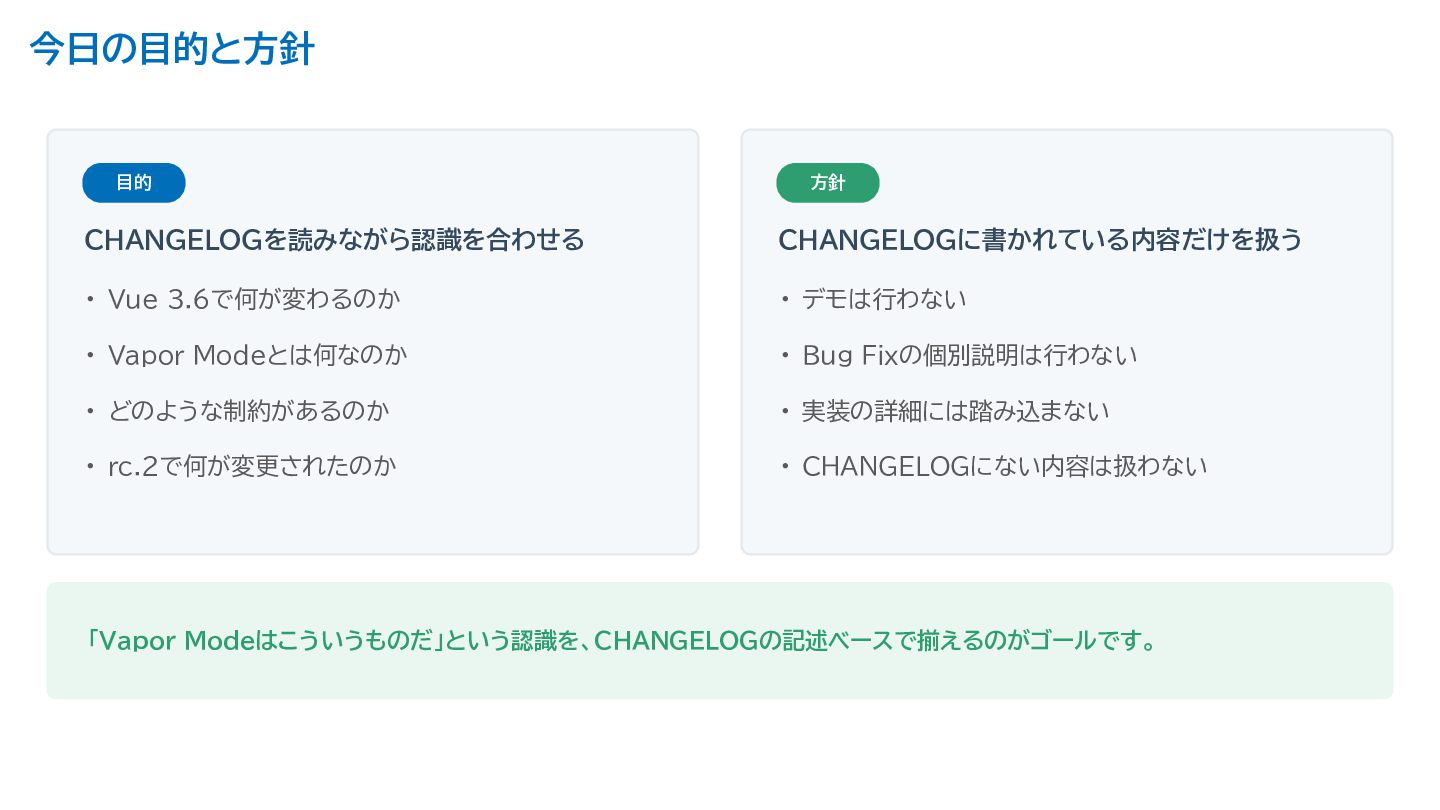Click the bullet dot before rc.2 item

[91, 466]
